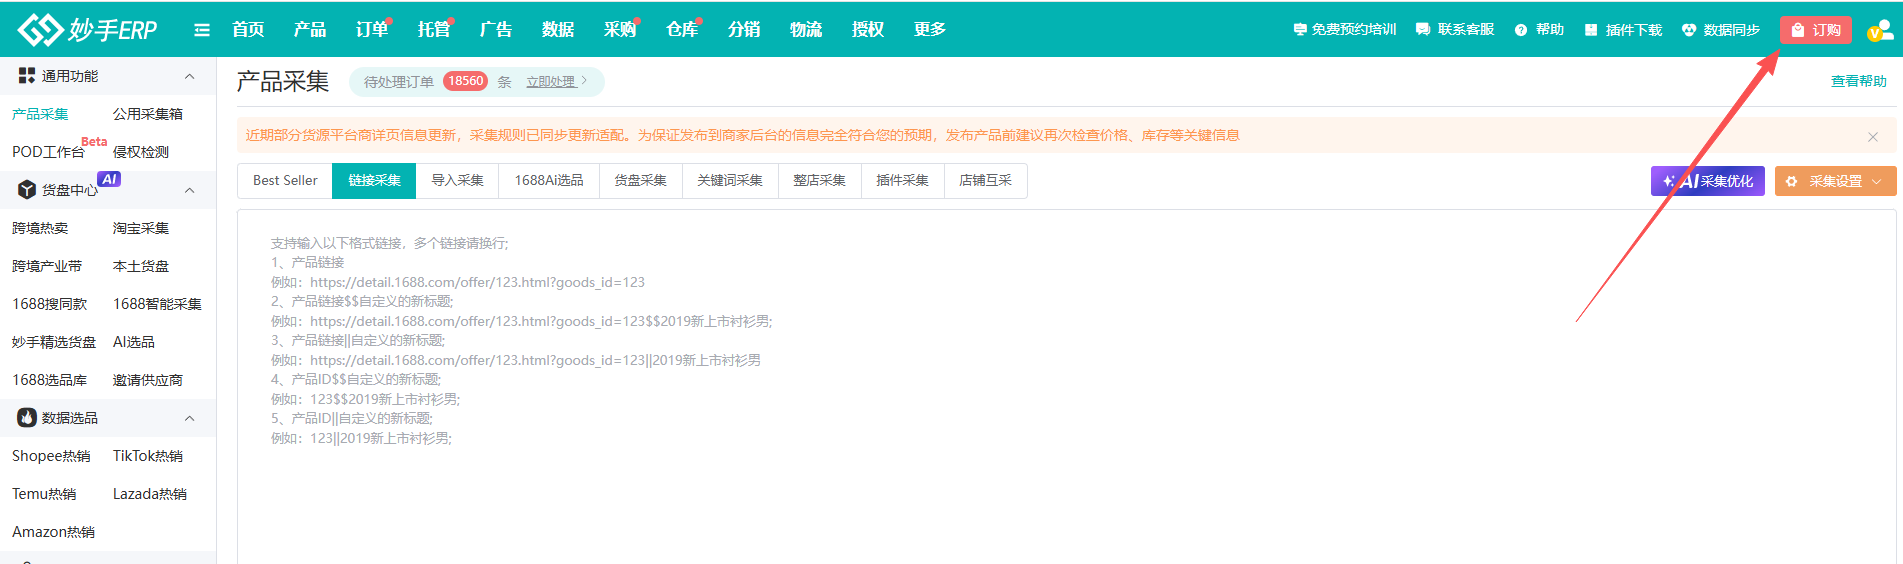Collapse the 货盘中心 section
The image size is (1903, 564).
coord(190,190)
